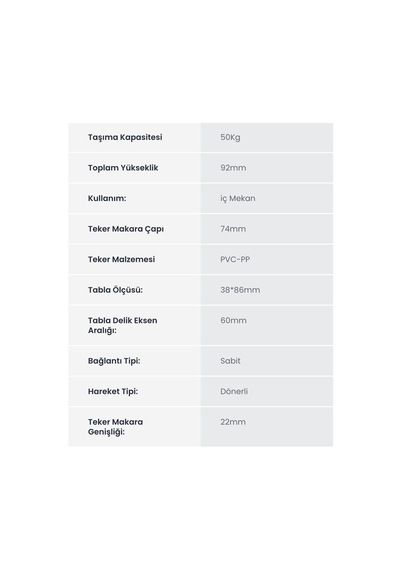Click the Taşıma Kapasitesi label
The height and width of the screenshot is (570, 400).
(x=125, y=137)
